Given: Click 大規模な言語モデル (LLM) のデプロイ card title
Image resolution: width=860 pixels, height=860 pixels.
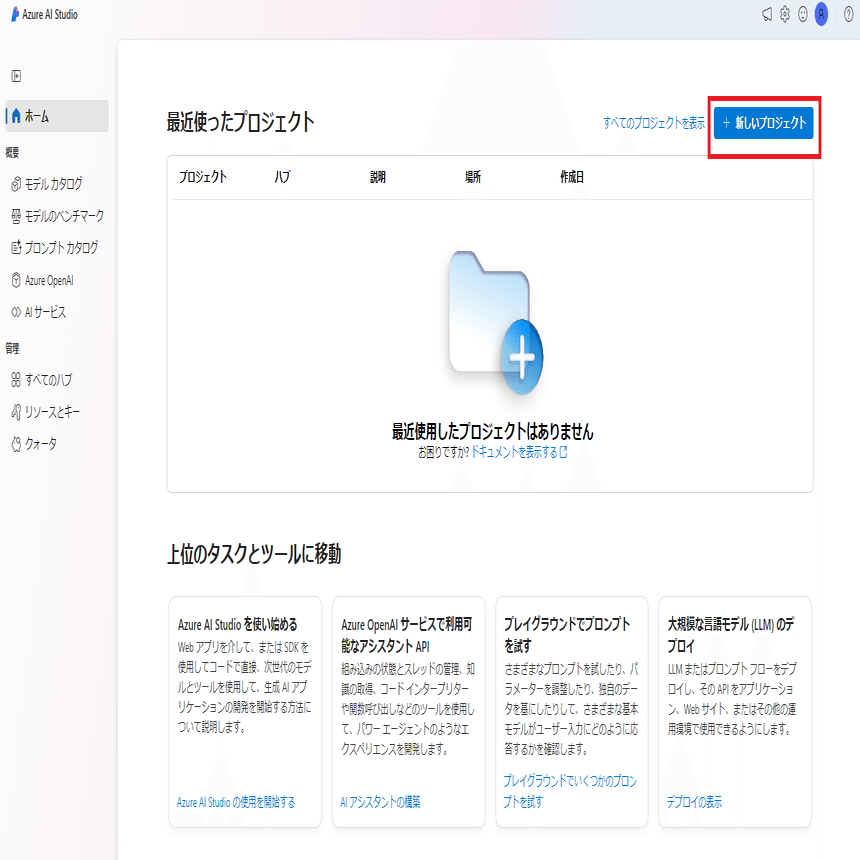Looking at the screenshot, I should (731, 635).
